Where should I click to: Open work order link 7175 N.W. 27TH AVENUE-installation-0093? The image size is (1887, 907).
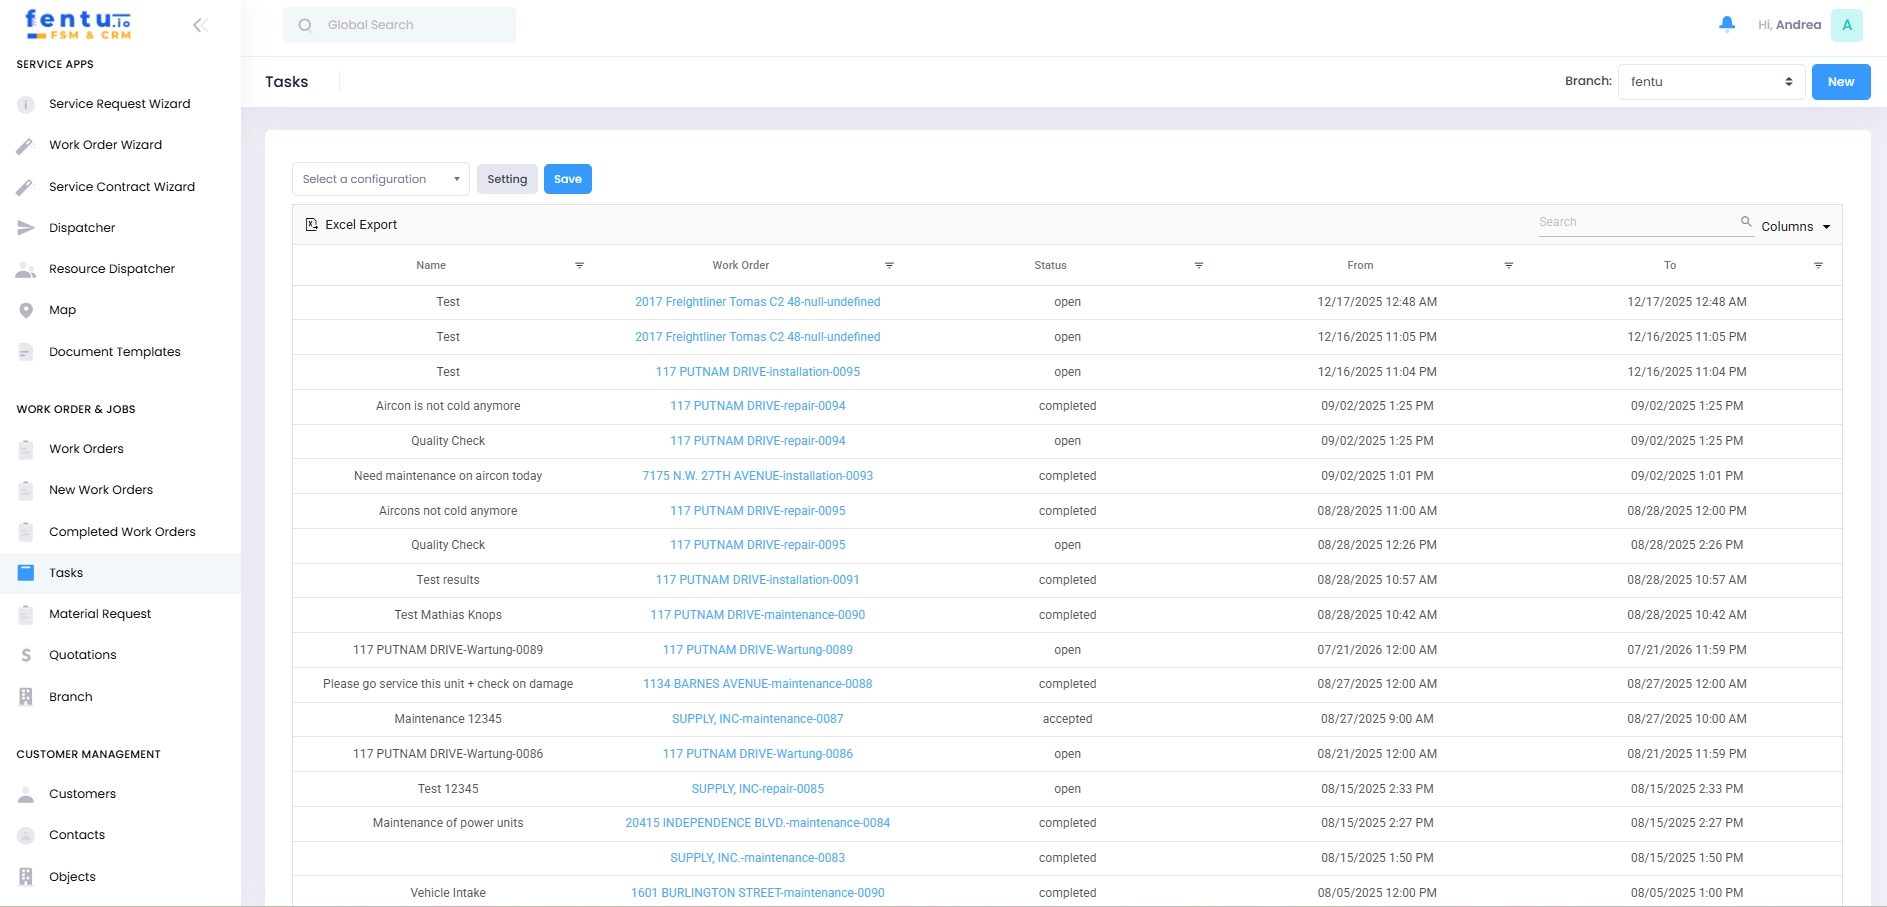(x=757, y=476)
